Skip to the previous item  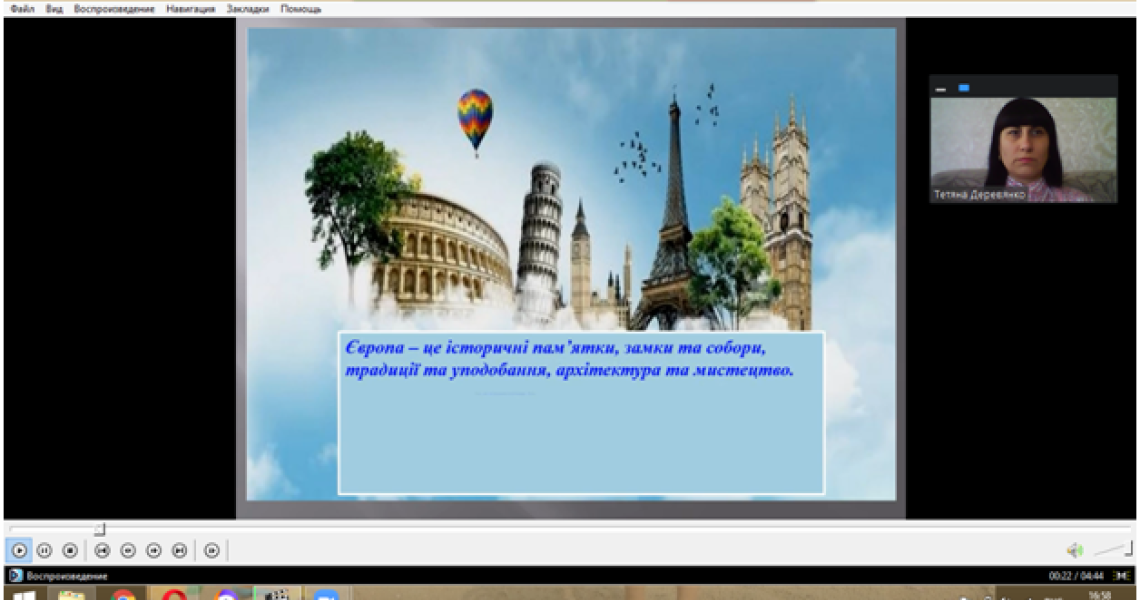[102, 551]
